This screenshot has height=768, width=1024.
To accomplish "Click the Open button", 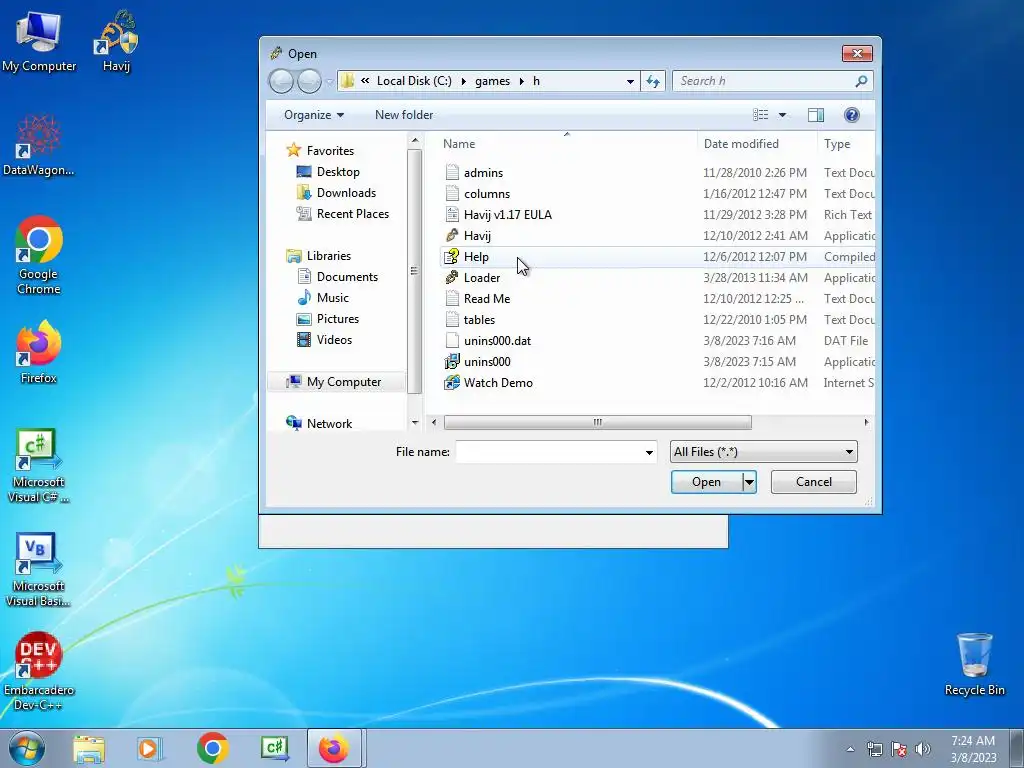I will point(707,482).
